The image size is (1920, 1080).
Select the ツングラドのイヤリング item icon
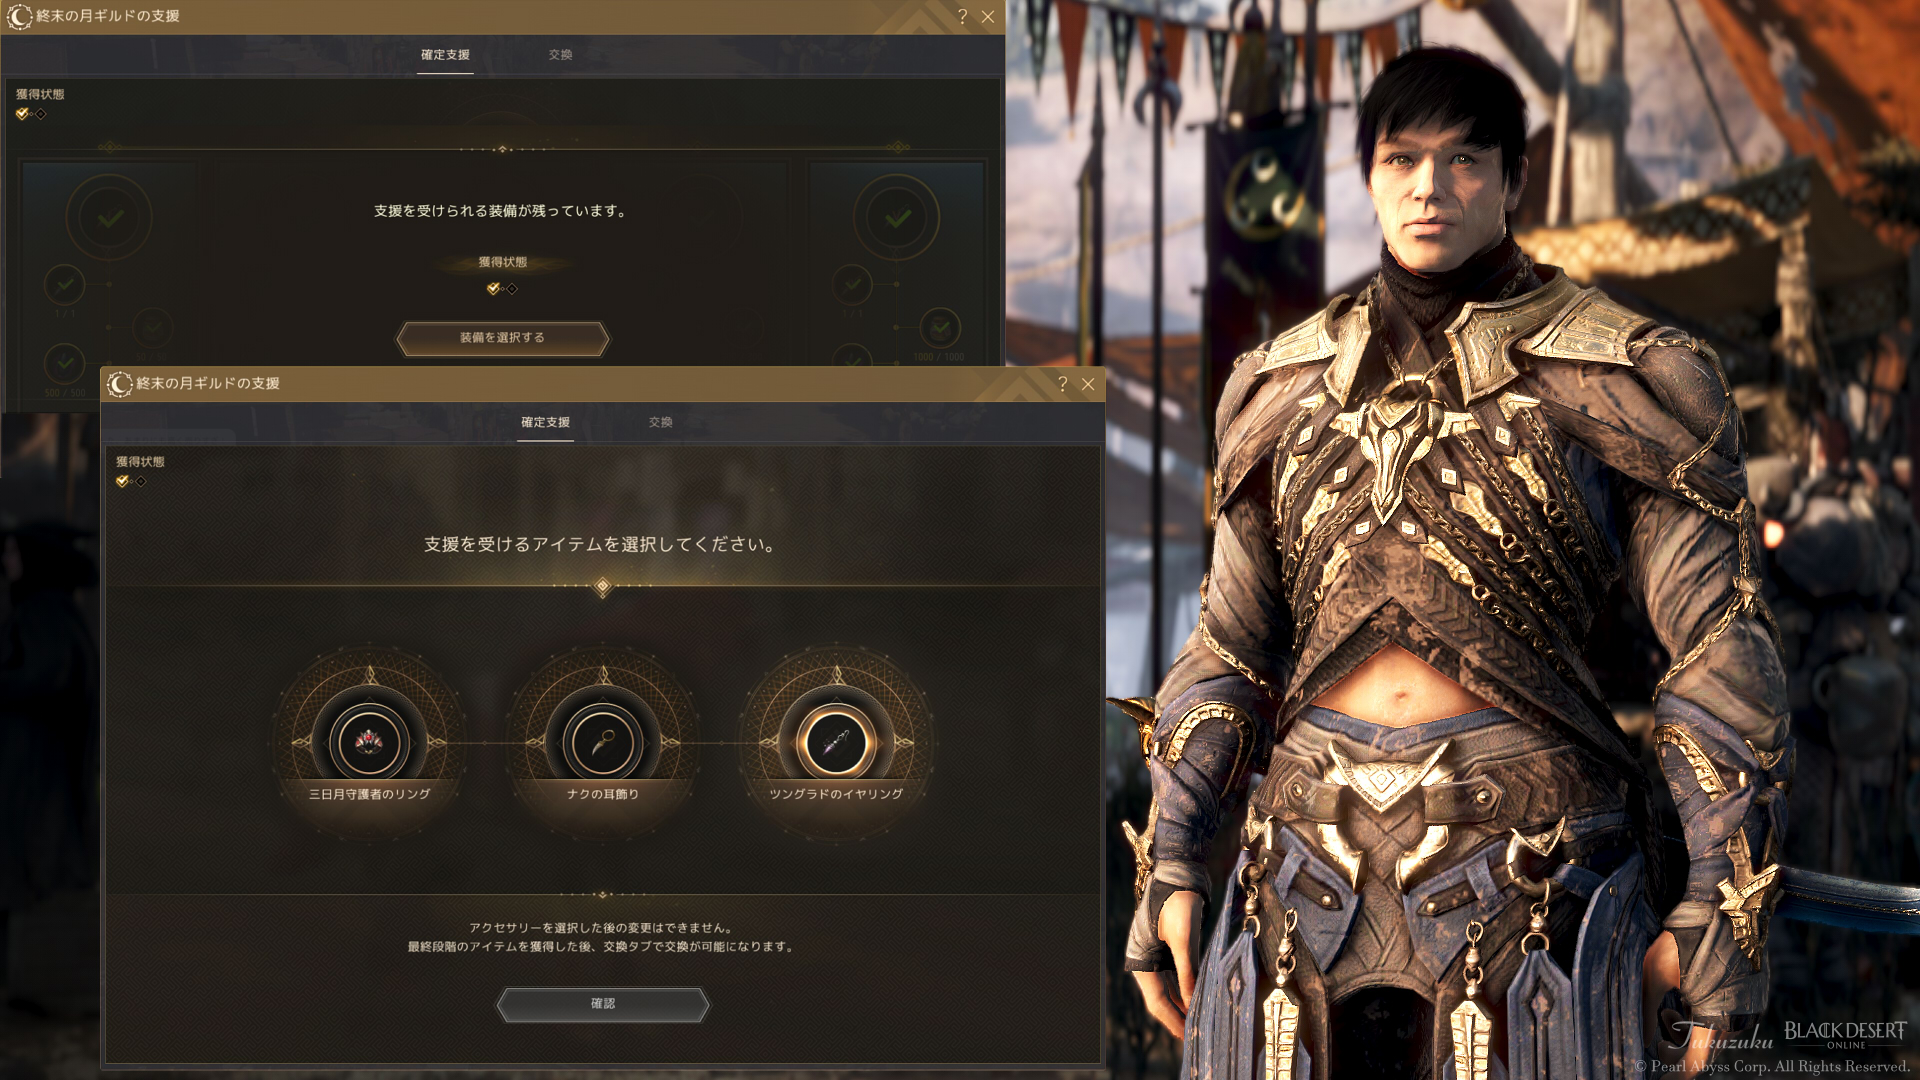836,742
